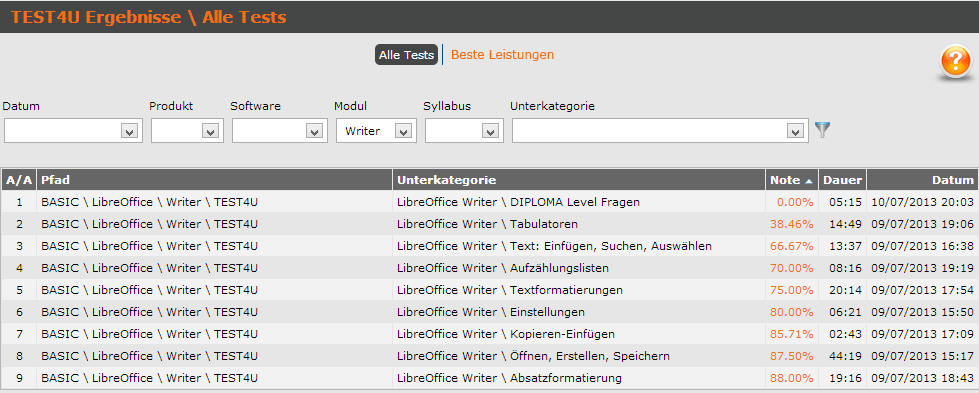Click the 87.50% note value
Viewport: 979px width, 393px height.
point(792,356)
